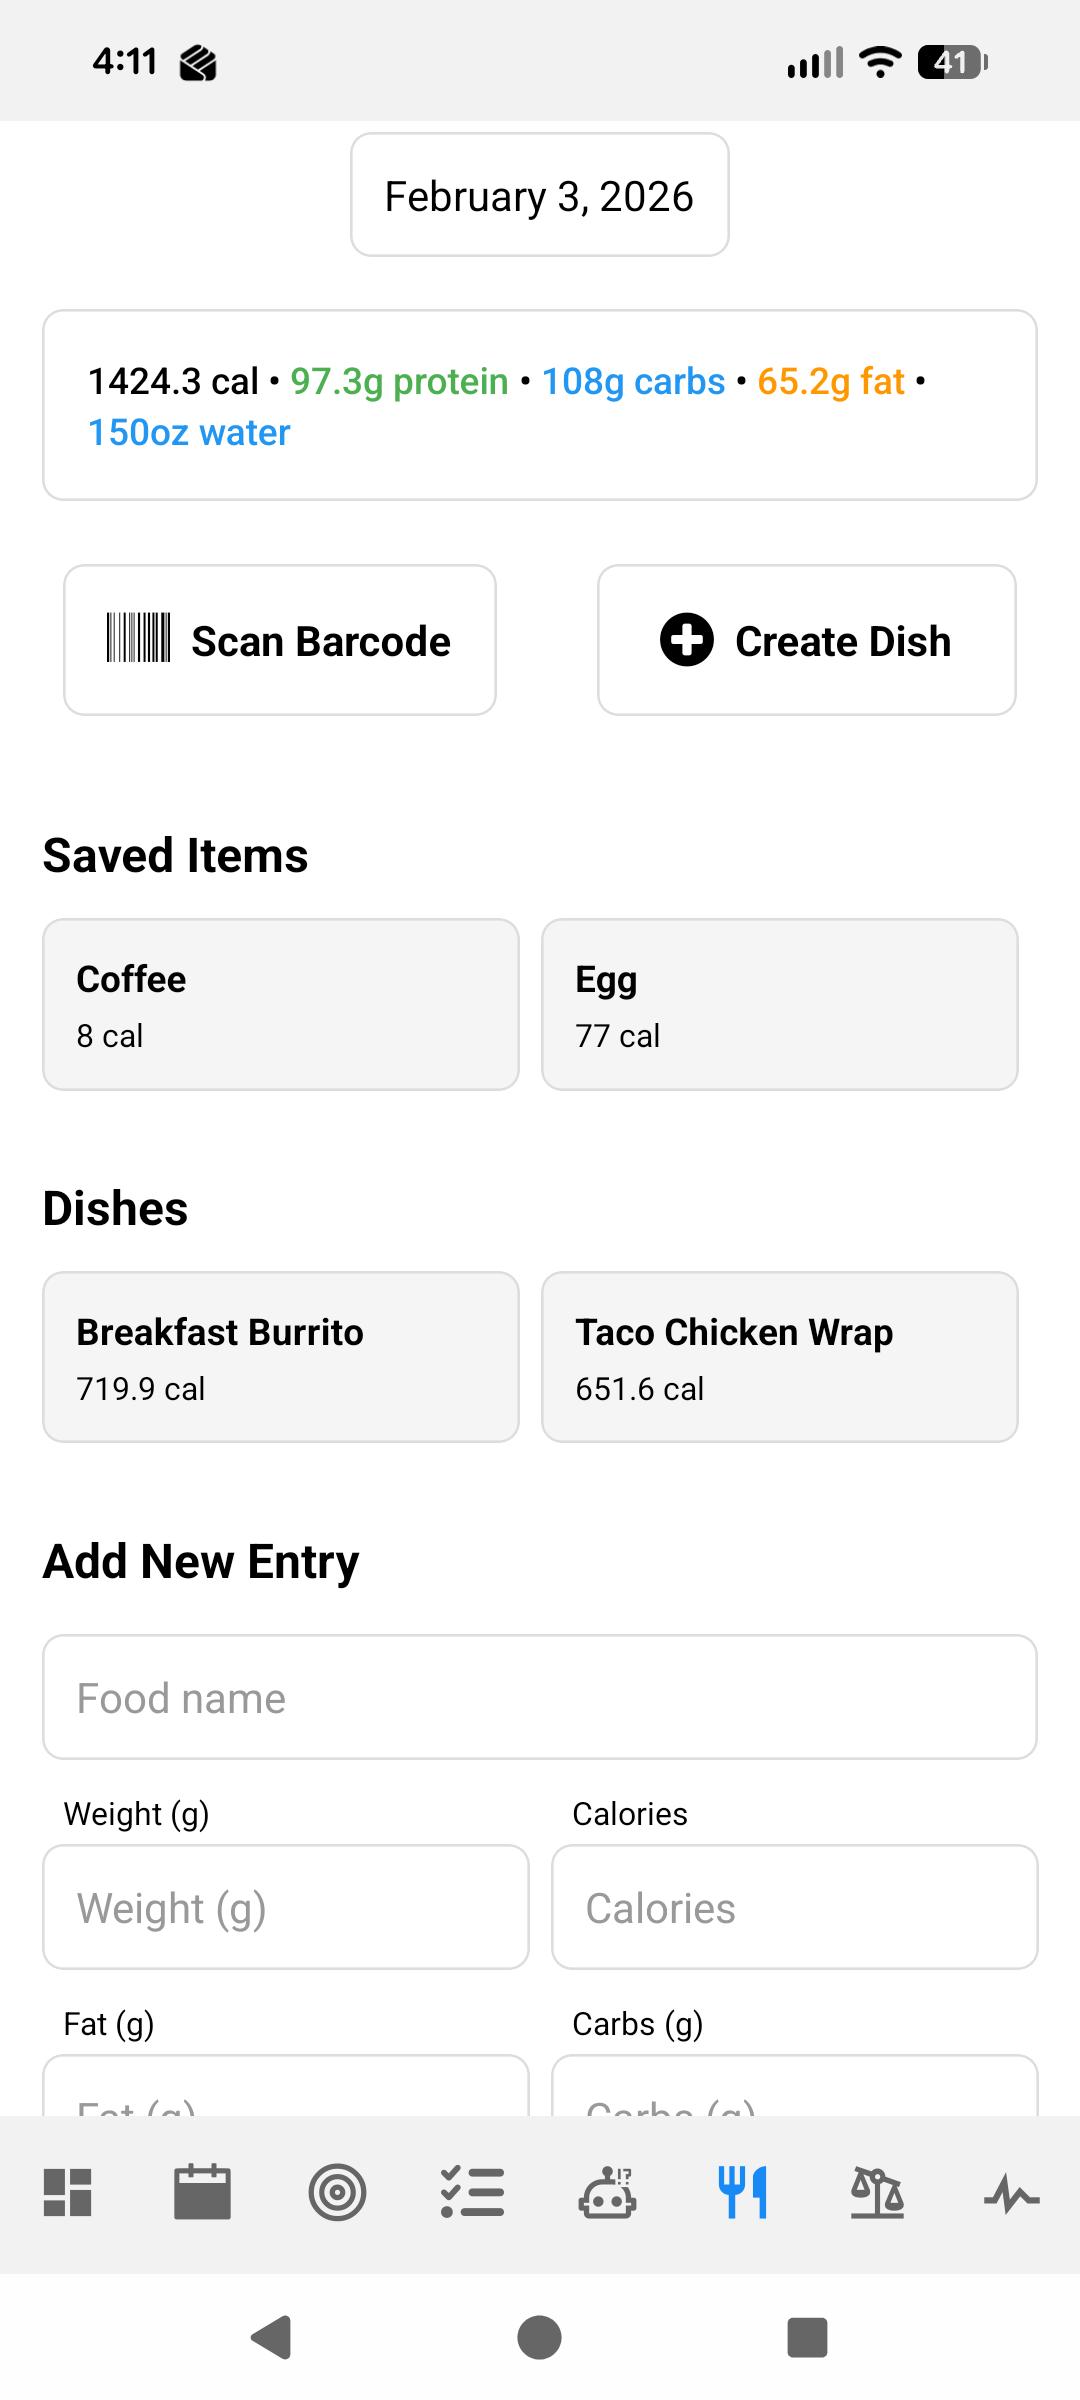Image resolution: width=1080 pixels, height=2400 pixels.
Task: Add the saved Coffee item
Action: click(x=281, y=1005)
